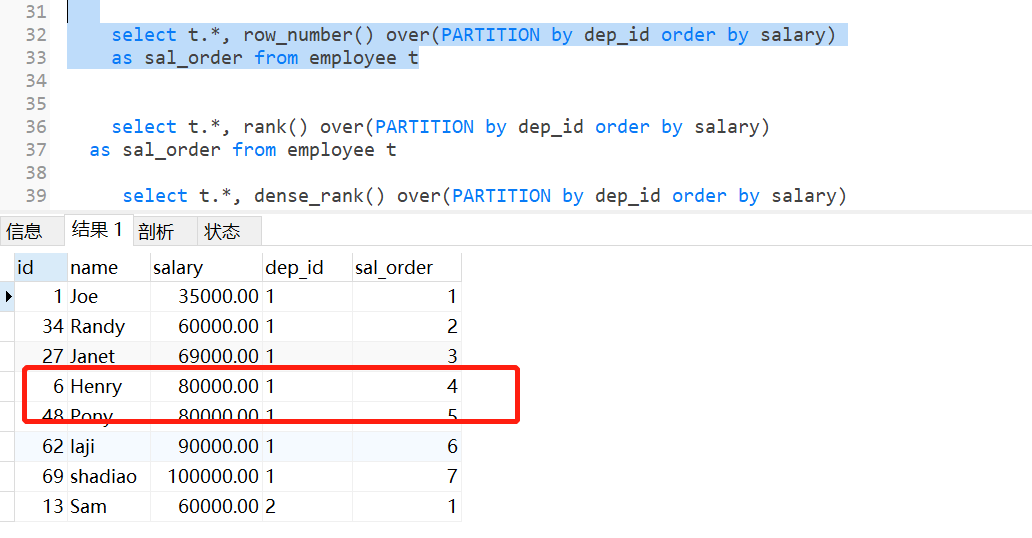Image resolution: width=1032 pixels, height=538 pixels.
Task: Click the sal_order column header
Action: point(407,267)
